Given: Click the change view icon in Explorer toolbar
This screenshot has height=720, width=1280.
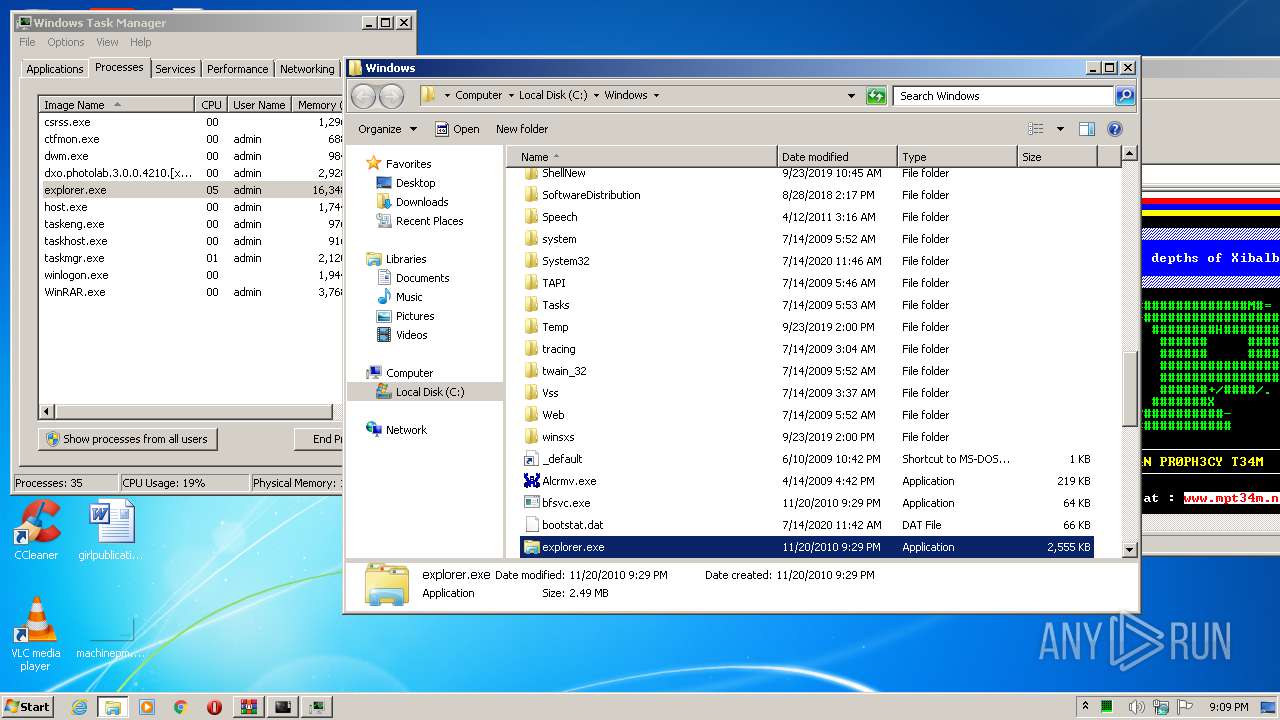Looking at the screenshot, I should [1036, 129].
